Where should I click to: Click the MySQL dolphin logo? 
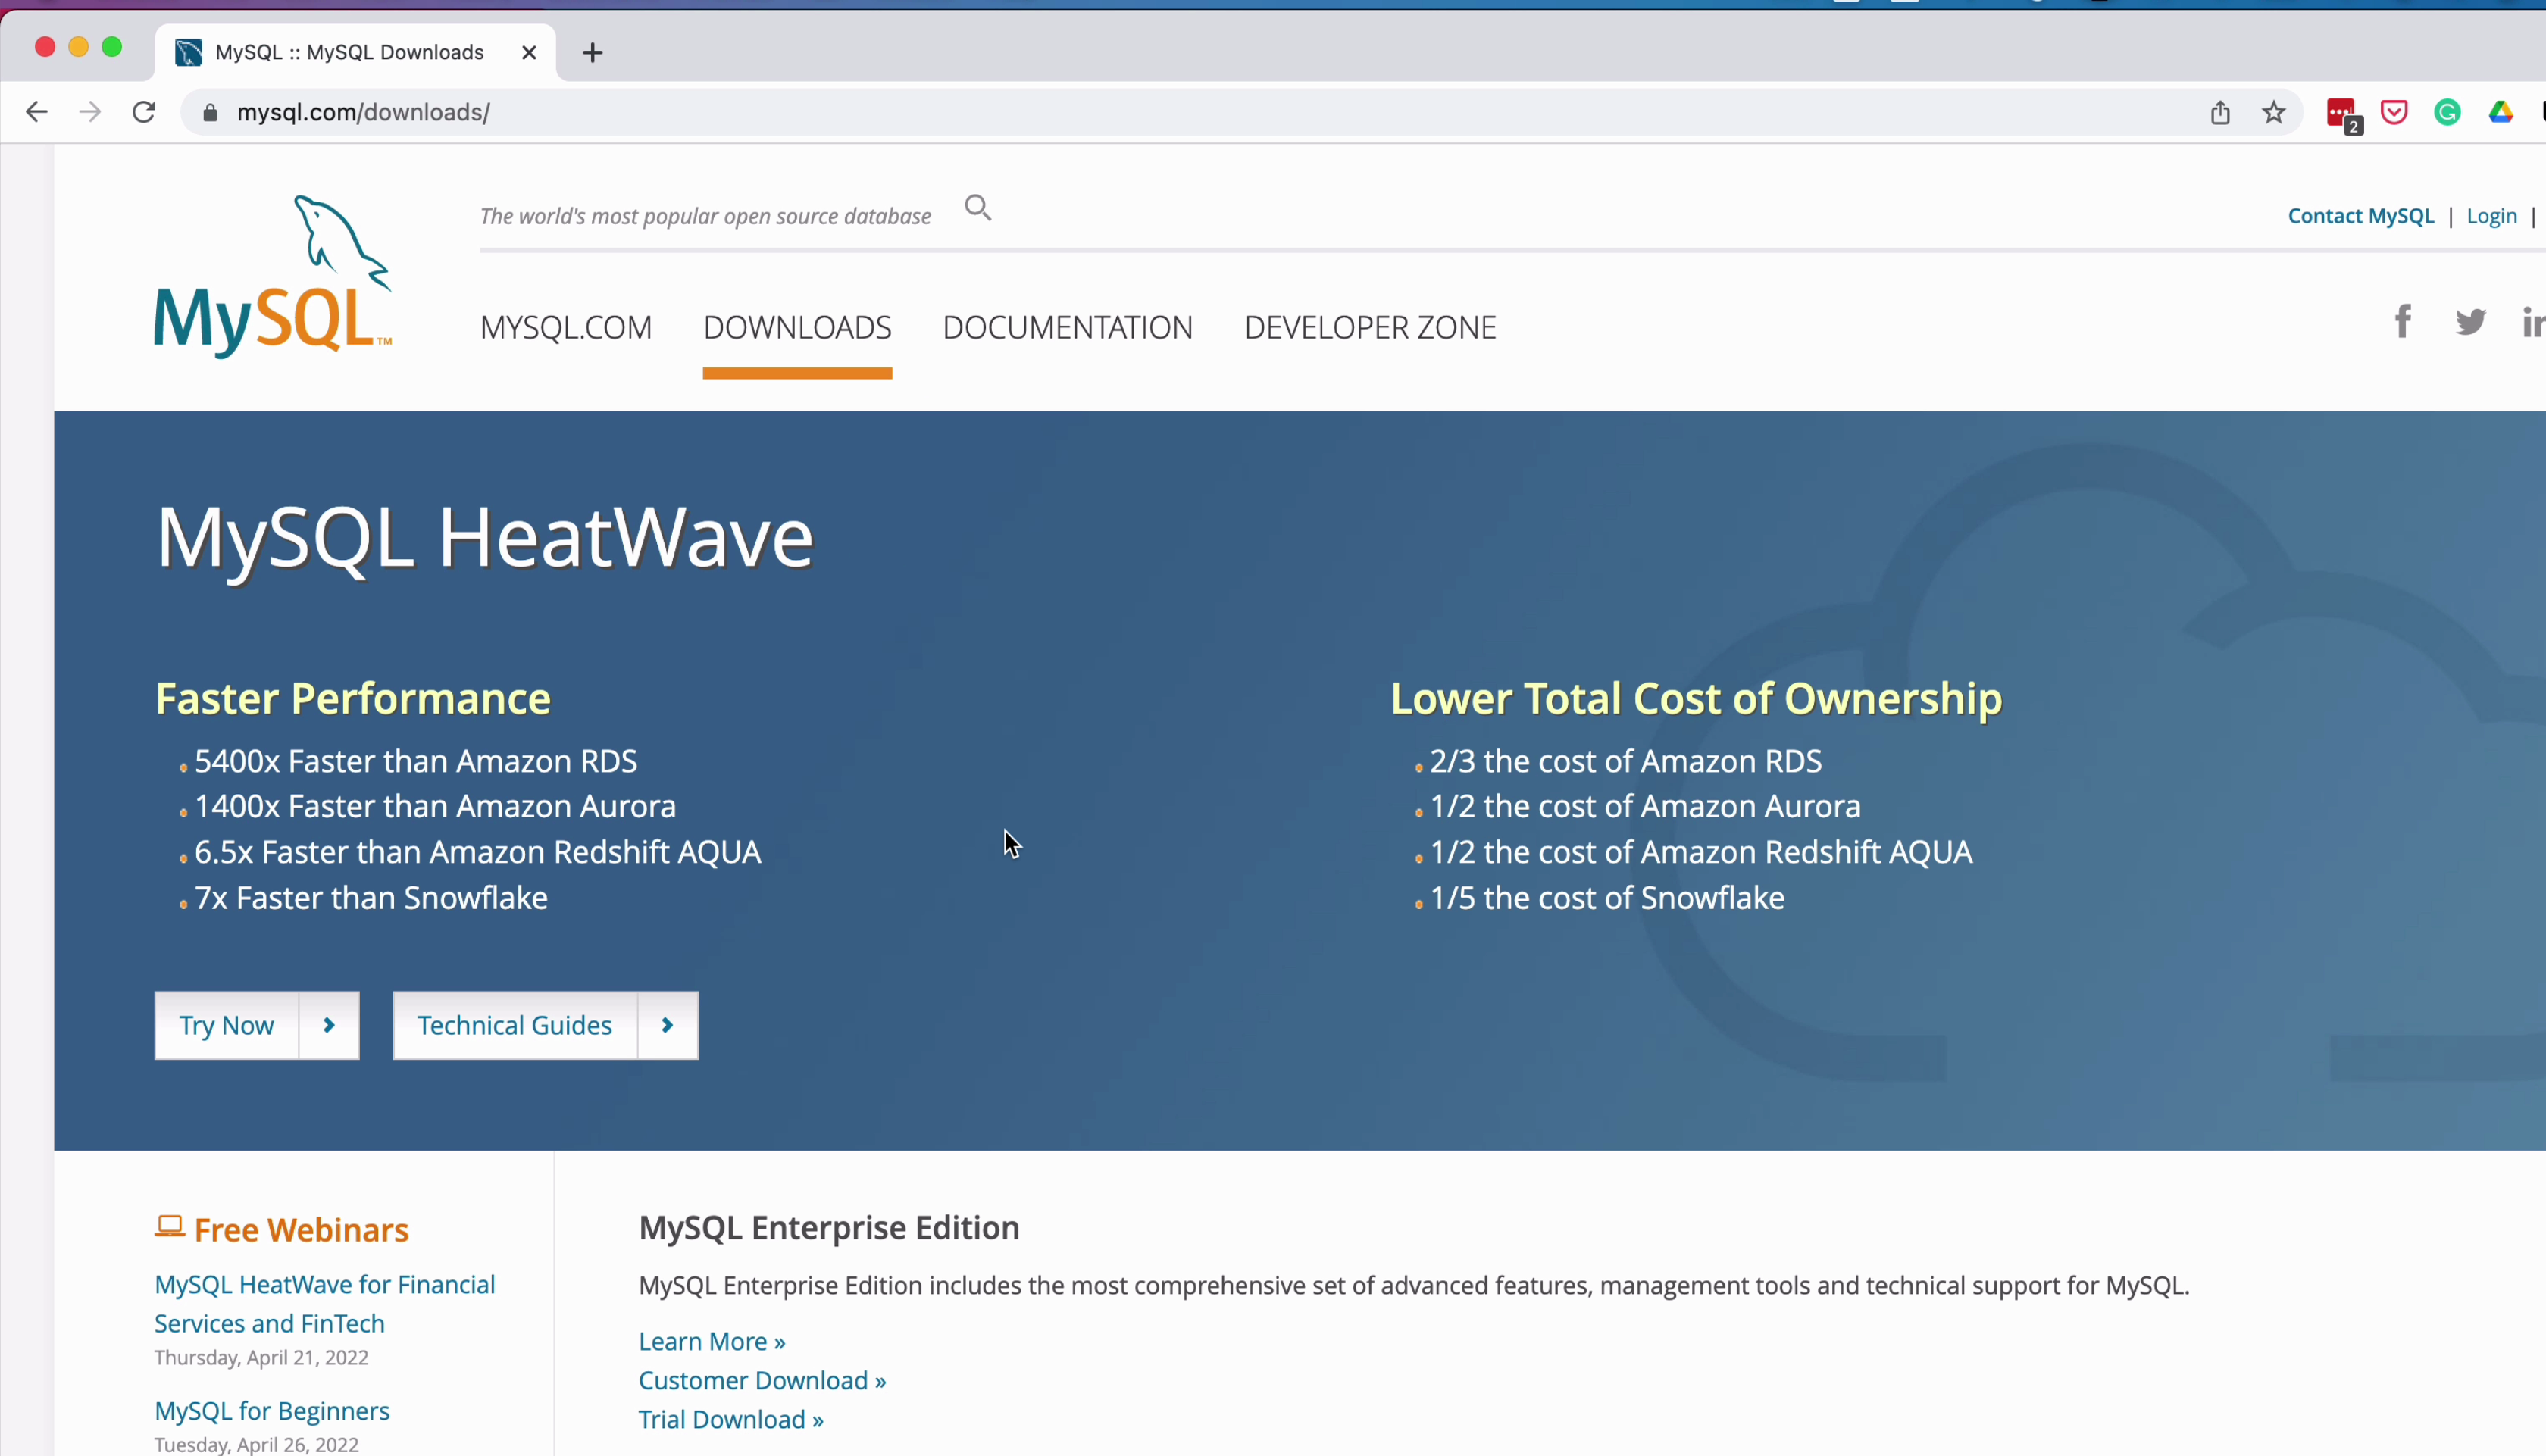272,277
